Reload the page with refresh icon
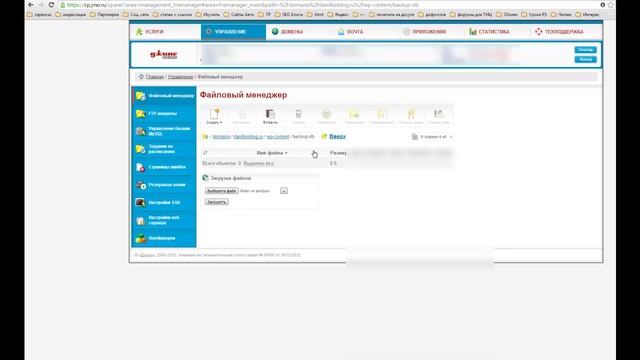Image resolution: width=640 pixels, height=360 pixels. click(x=51, y=5)
